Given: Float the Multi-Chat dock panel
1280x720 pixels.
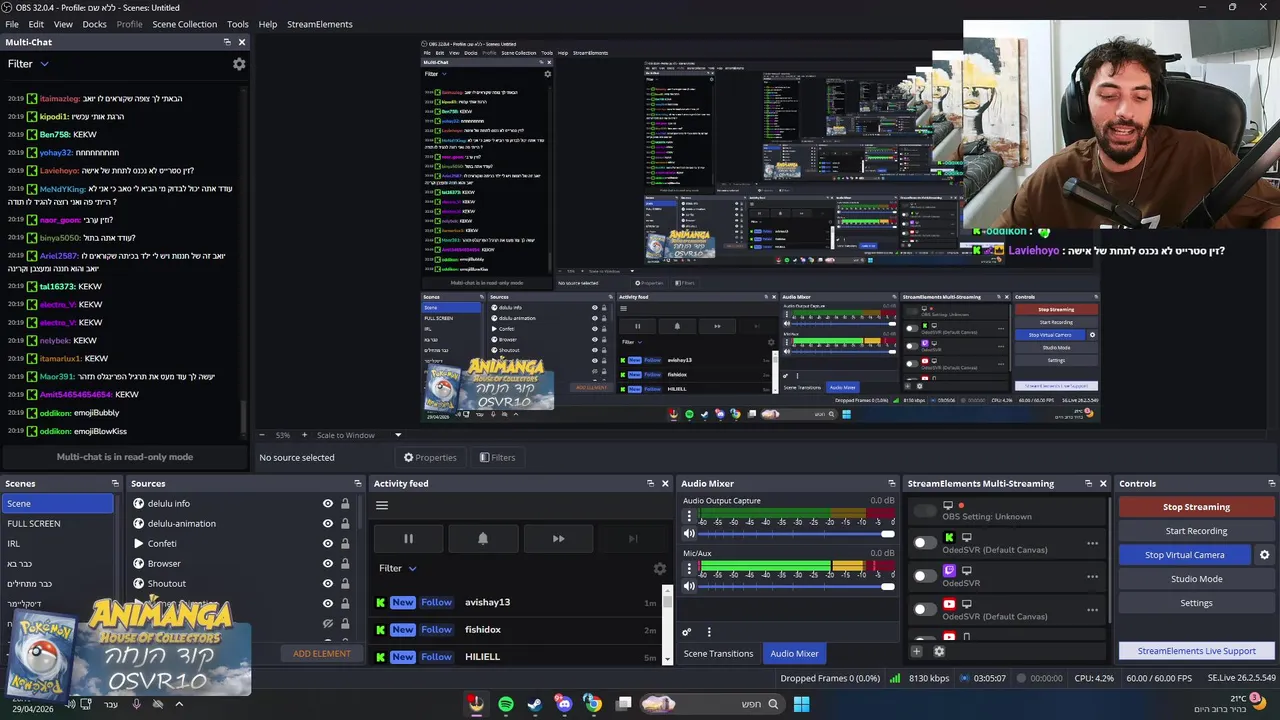Looking at the screenshot, I should [x=227, y=42].
